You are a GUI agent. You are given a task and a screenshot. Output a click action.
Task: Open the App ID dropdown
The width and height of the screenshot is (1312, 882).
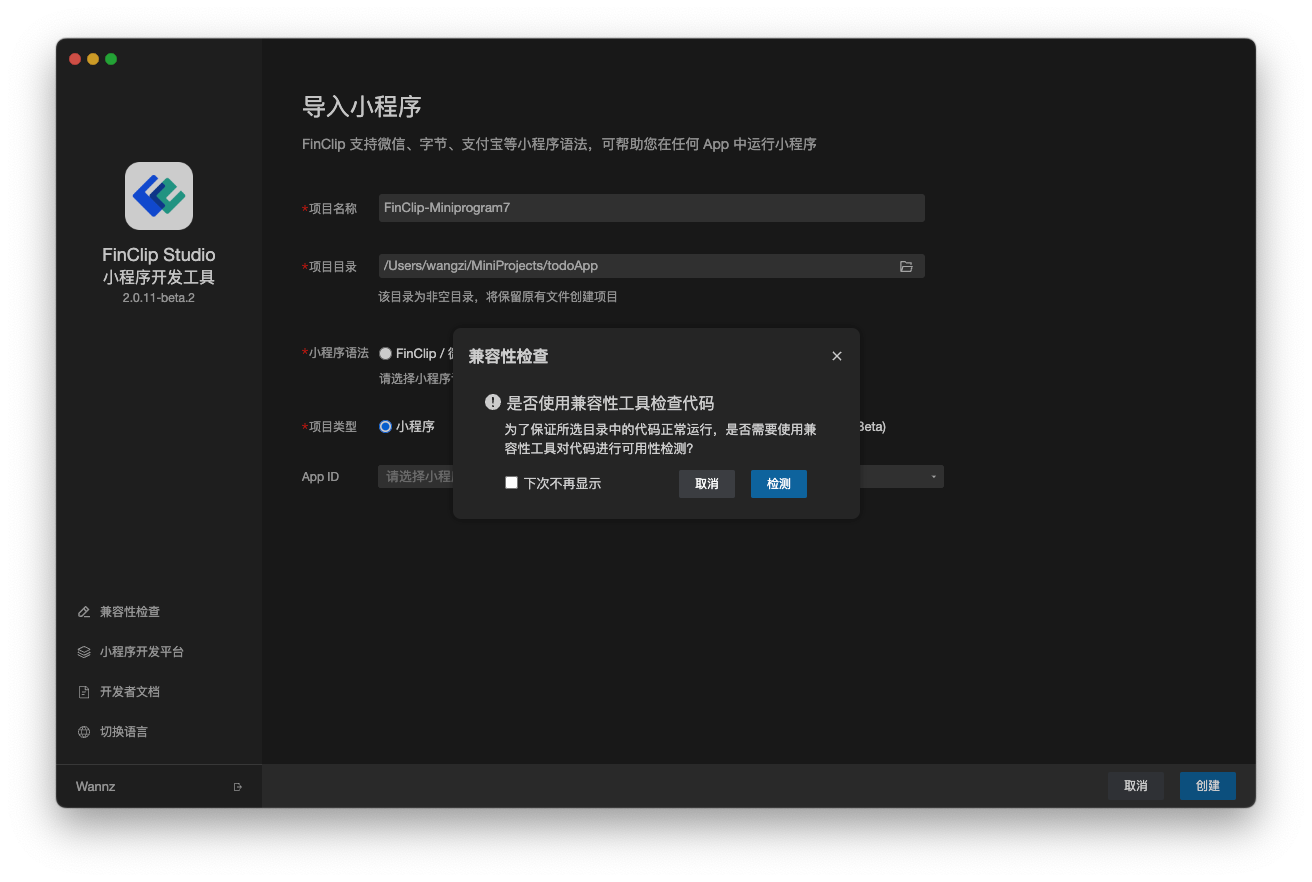pyautogui.click(x=934, y=476)
